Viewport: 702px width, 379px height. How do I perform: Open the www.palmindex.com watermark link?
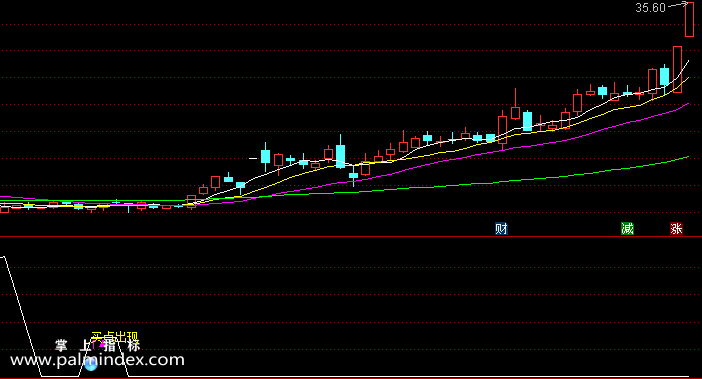click(x=97, y=360)
